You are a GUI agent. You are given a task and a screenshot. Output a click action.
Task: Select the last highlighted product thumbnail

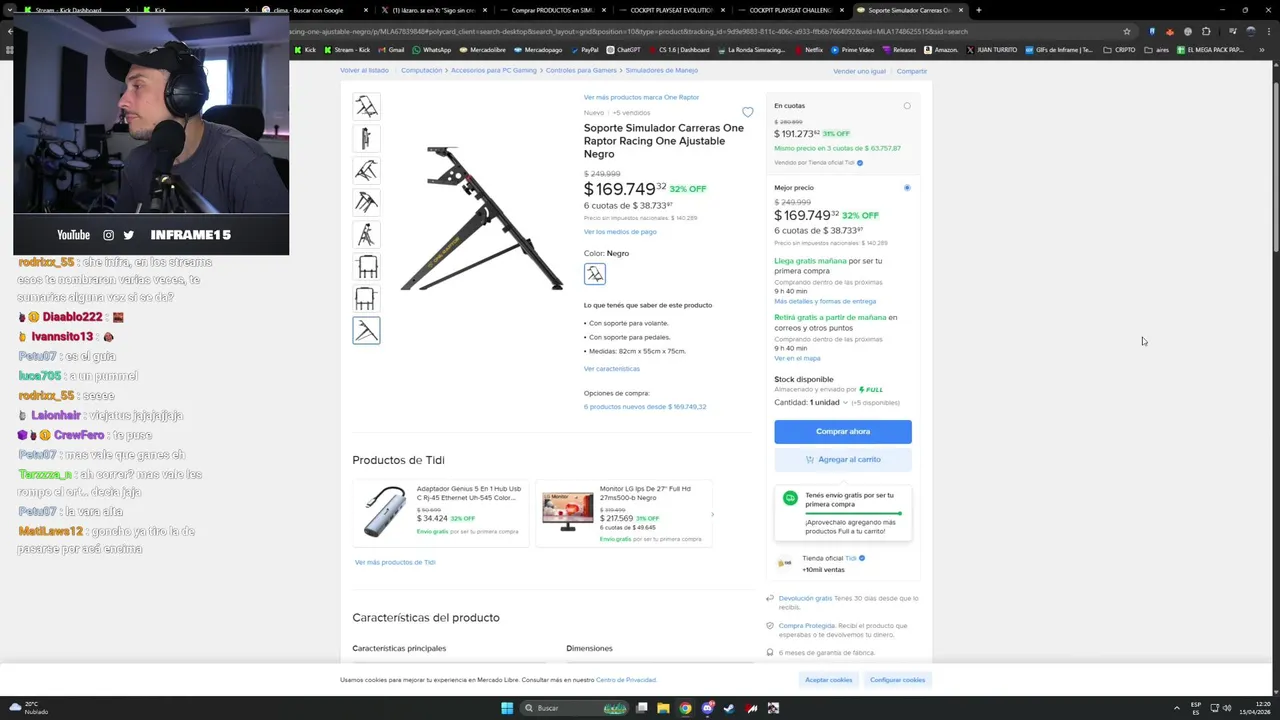pyautogui.click(x=366, y=330)
